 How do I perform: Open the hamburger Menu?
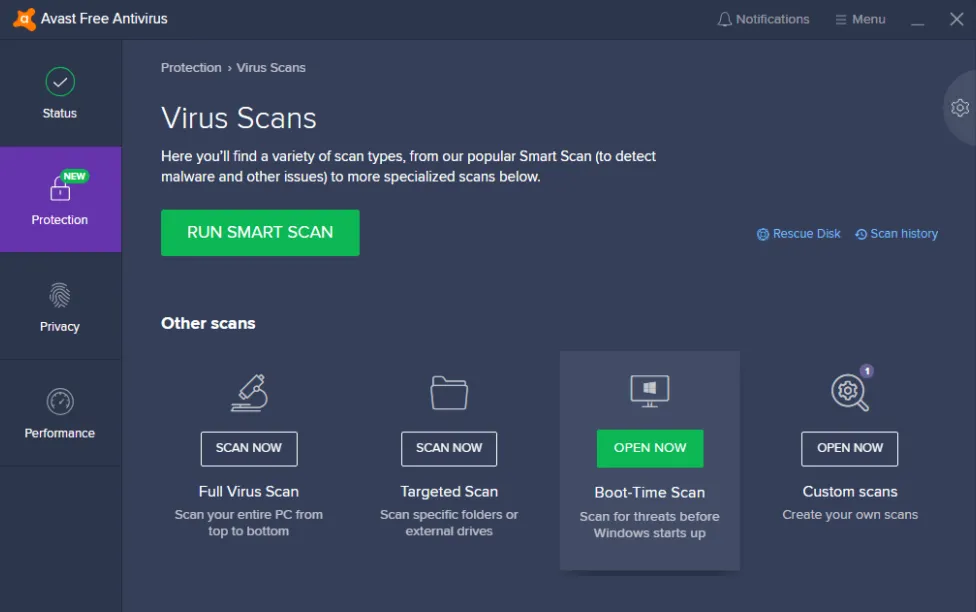coord(860,19)
